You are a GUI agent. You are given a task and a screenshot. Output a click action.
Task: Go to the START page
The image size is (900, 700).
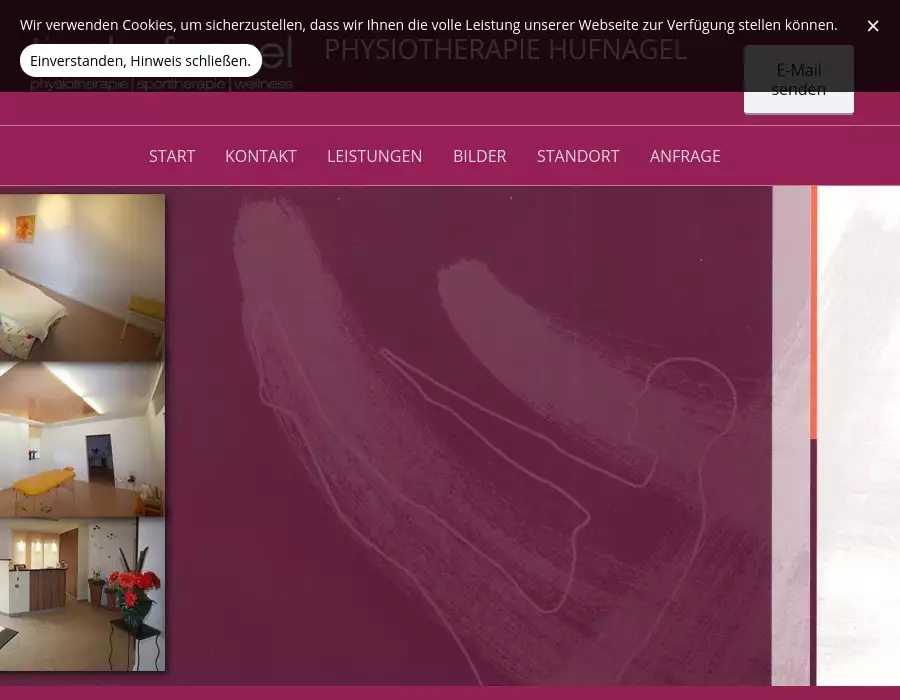pos(172,156)
